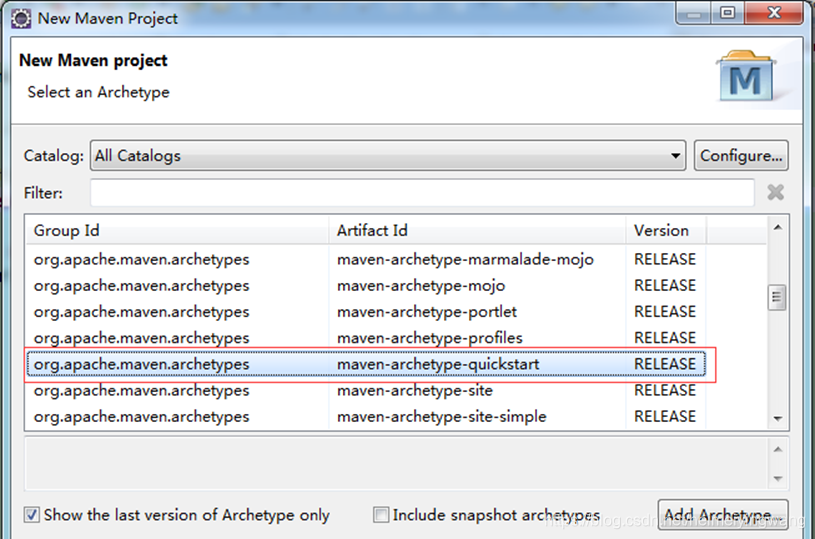Select the maven-archetype-site-simple row

tap(366, 416)
